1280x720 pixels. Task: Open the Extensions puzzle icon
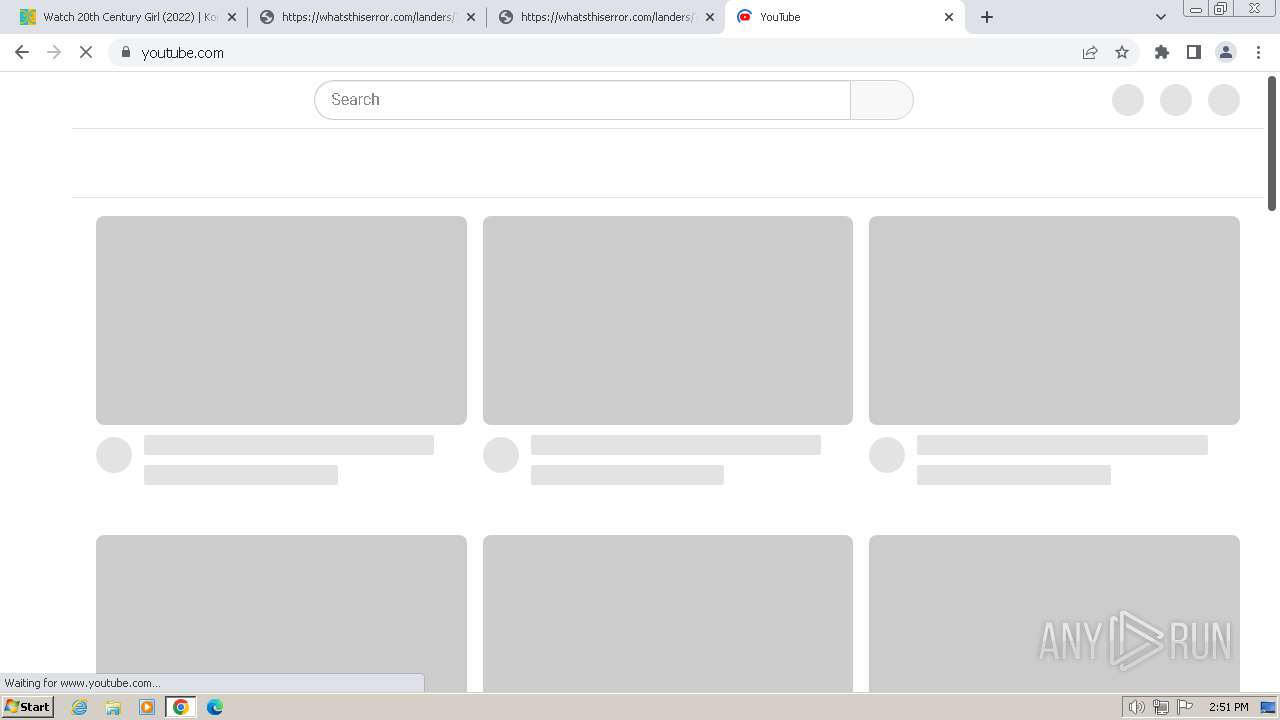pos(1162,52)
